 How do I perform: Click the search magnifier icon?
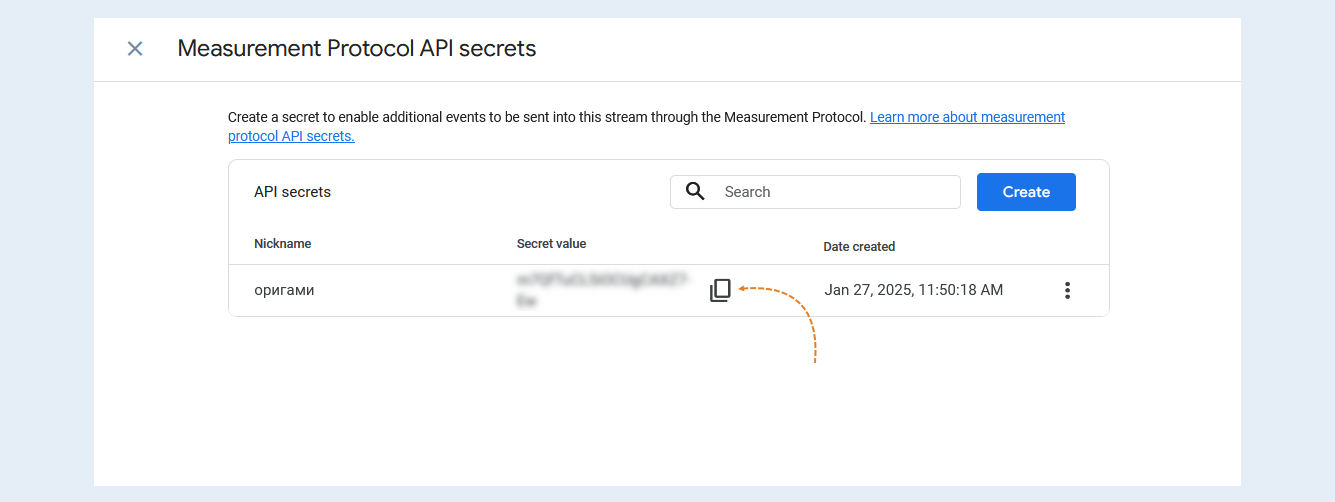(695, 191)
